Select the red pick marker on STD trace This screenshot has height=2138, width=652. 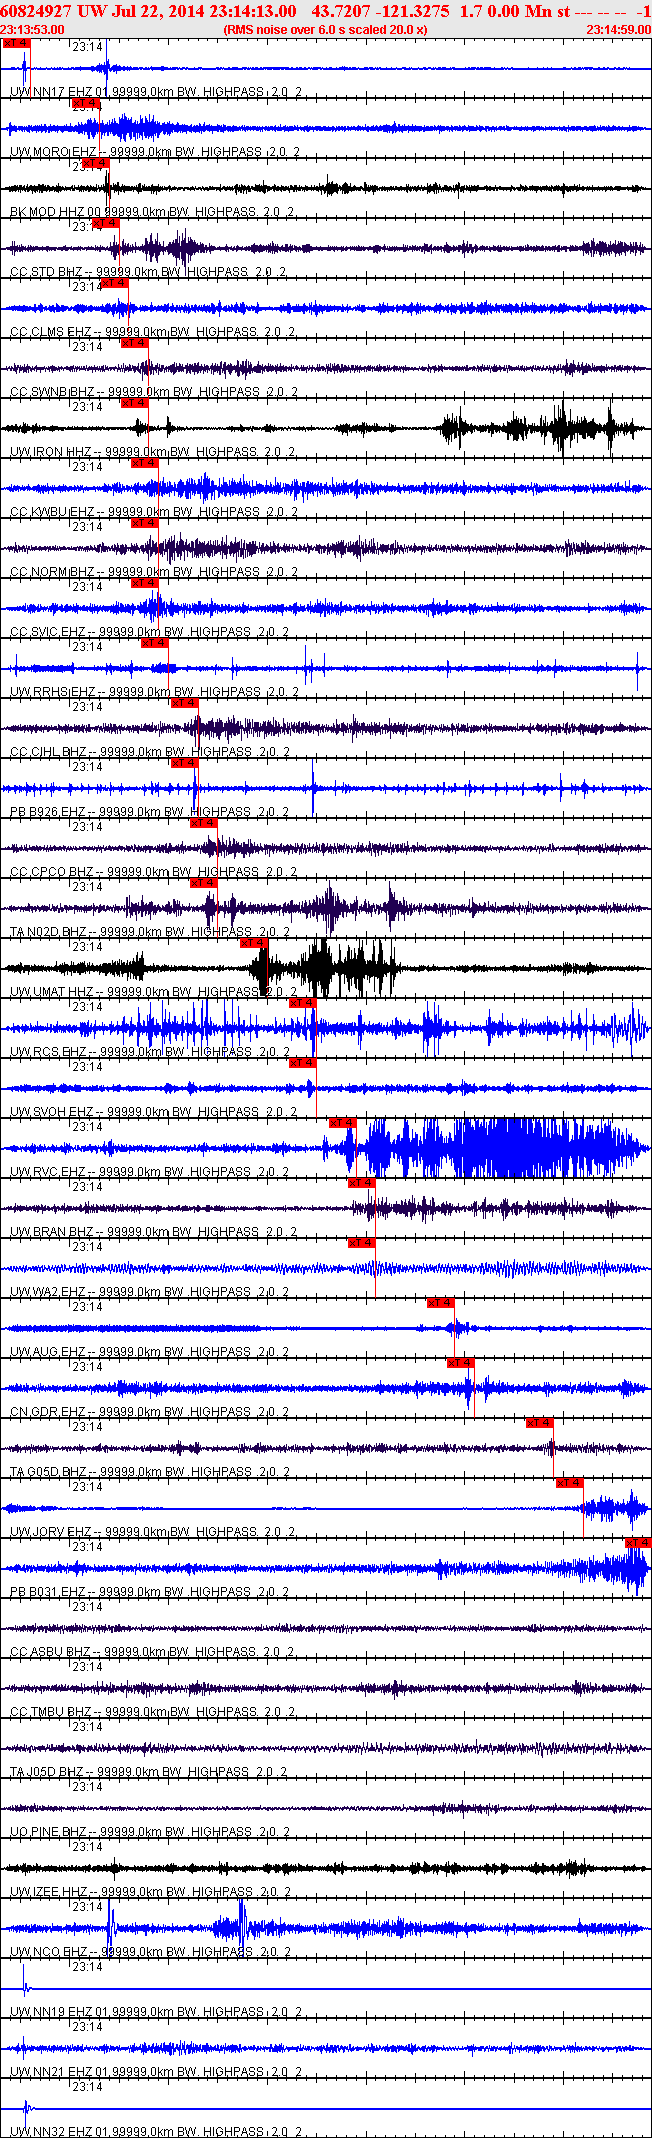106,223
